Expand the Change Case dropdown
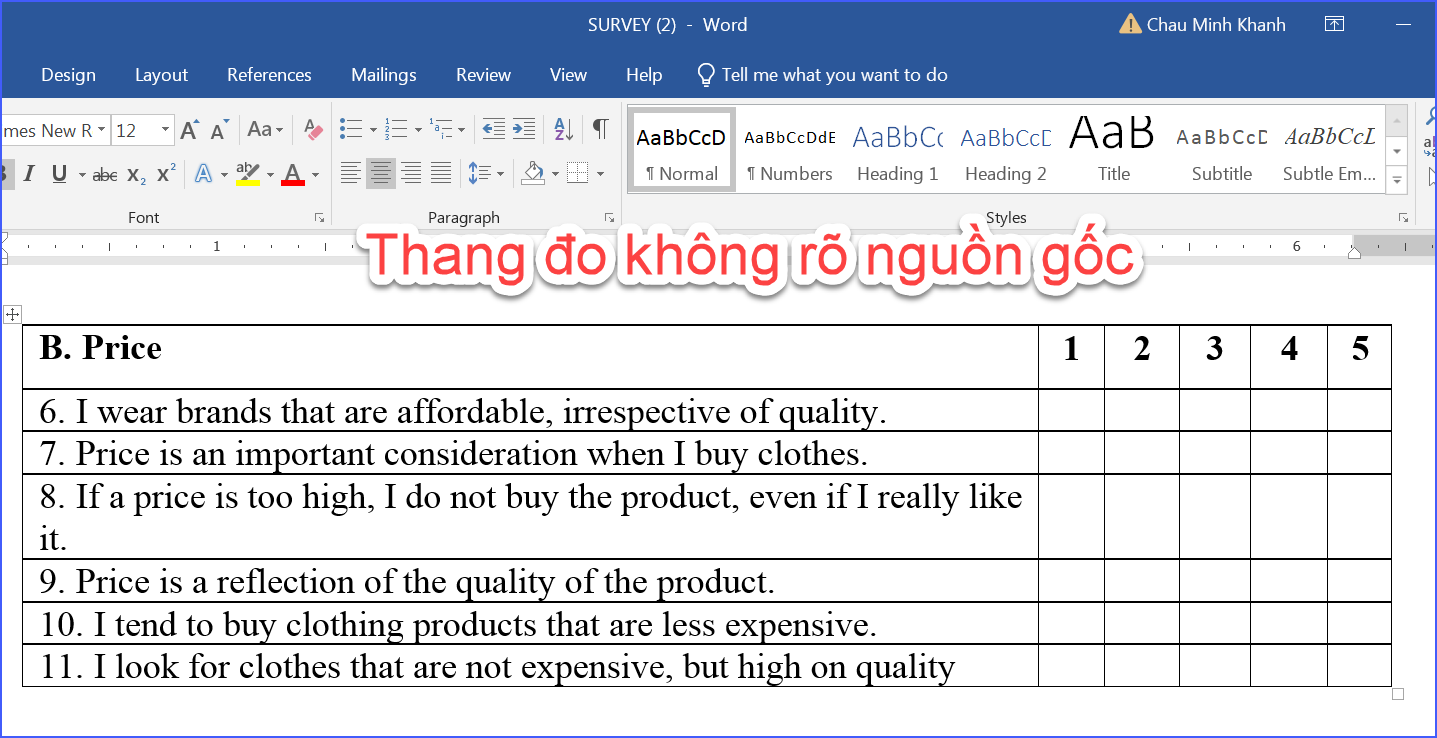 (x=265, y=130)
